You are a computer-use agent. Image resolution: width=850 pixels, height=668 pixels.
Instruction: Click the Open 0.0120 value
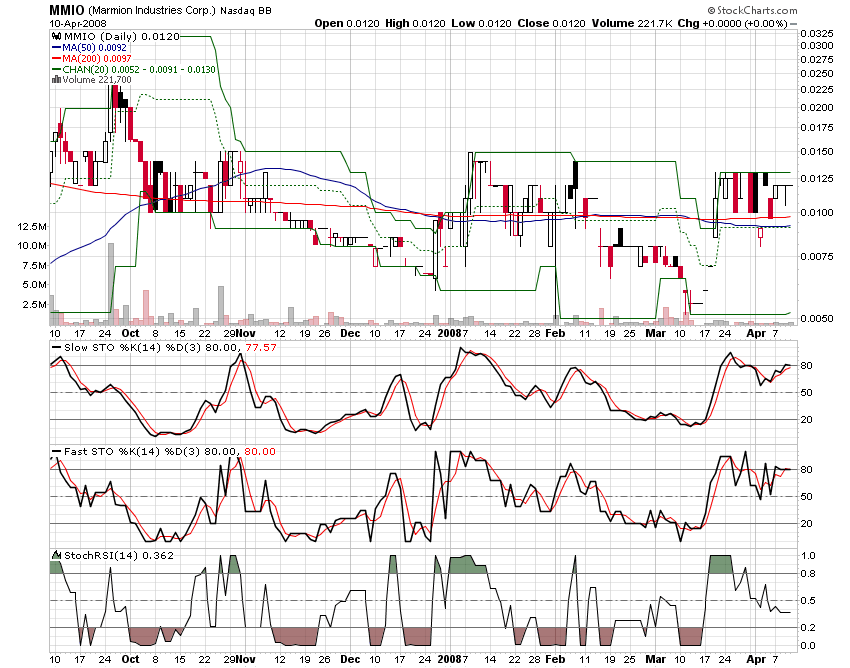coord(347,23)
